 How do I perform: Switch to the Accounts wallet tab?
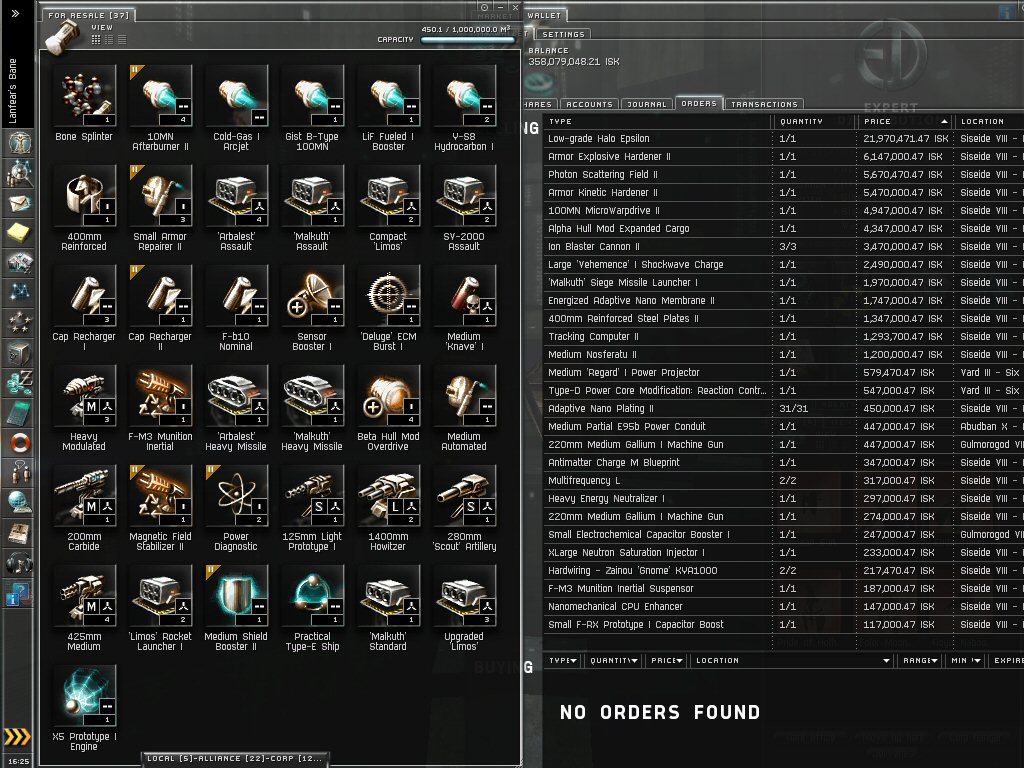click(589, 104)
